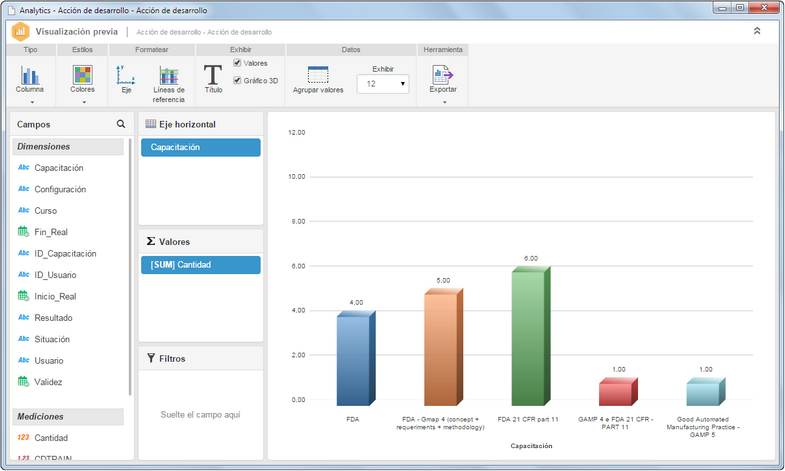Click the Exhibir ribbon group label
The image size is (785, 471).
point(240,50)
